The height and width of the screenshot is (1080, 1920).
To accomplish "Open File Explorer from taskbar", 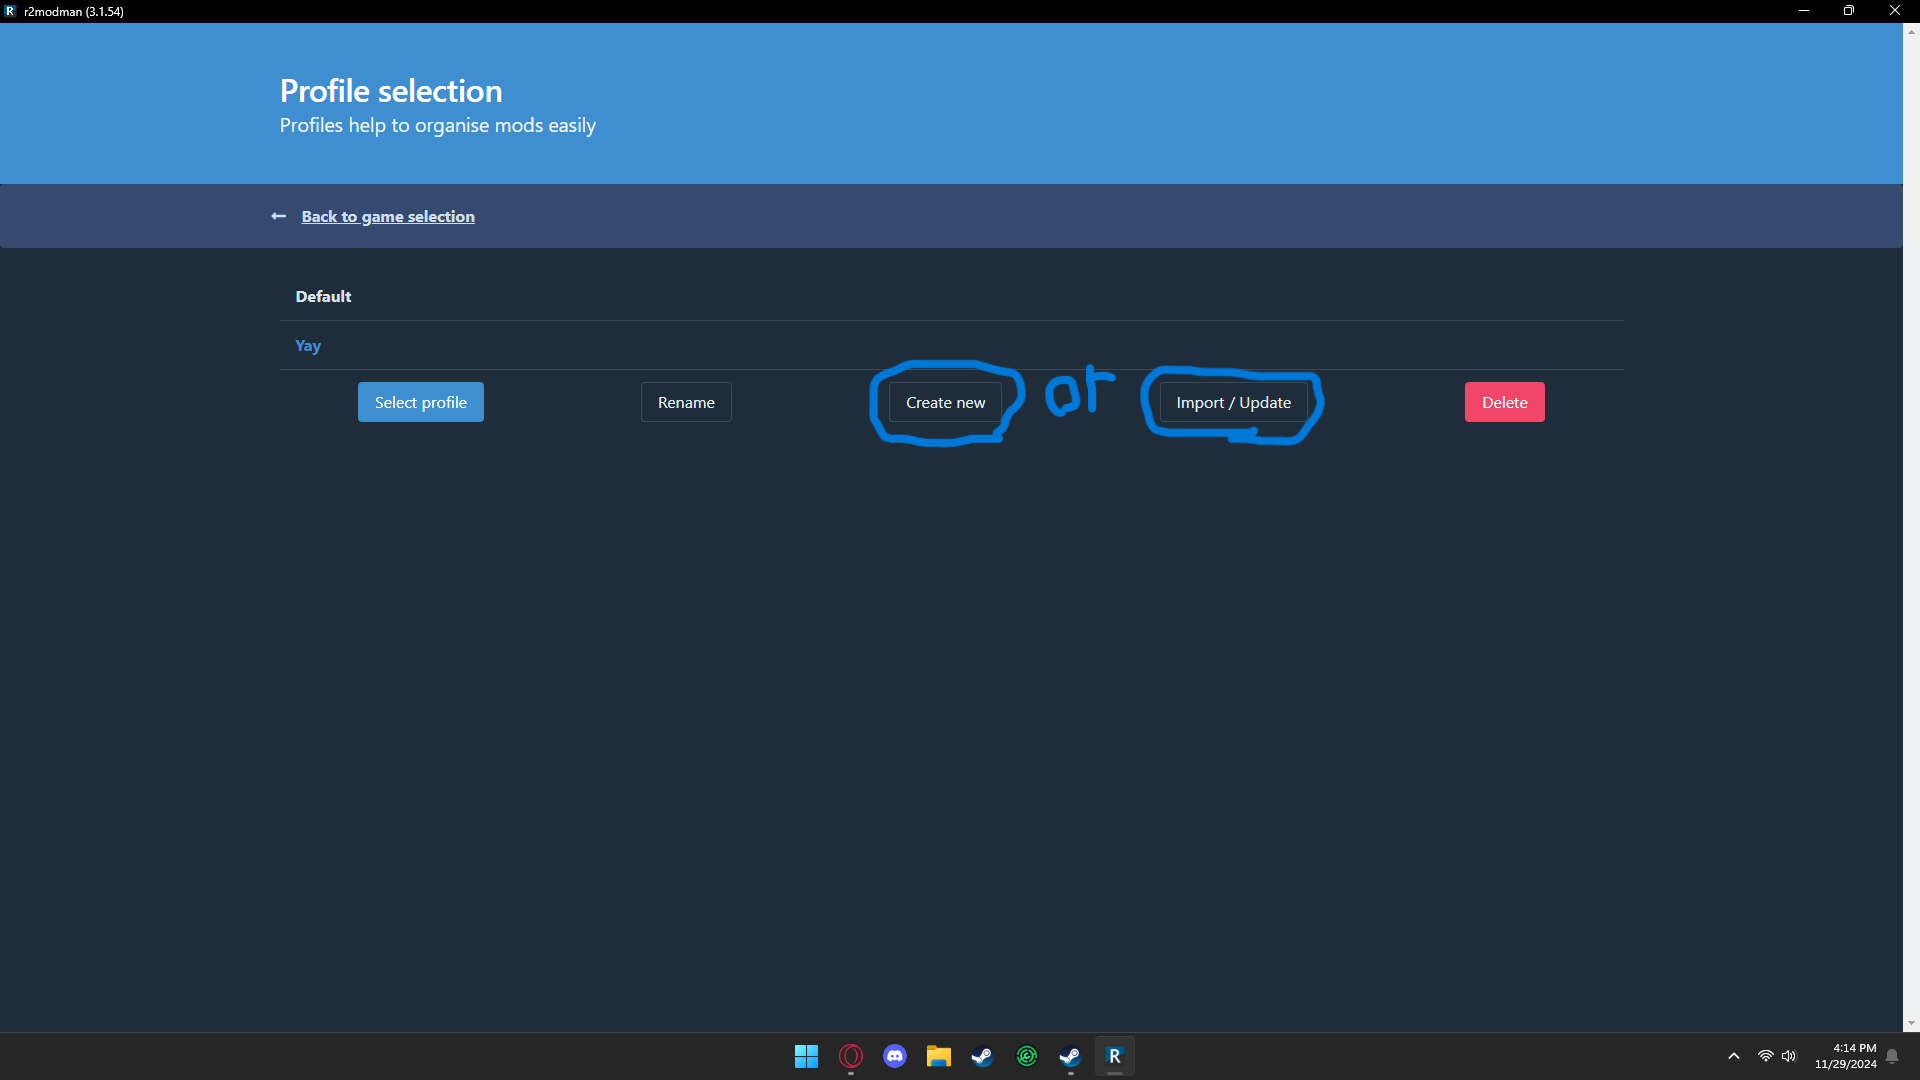I will 938,1056.
